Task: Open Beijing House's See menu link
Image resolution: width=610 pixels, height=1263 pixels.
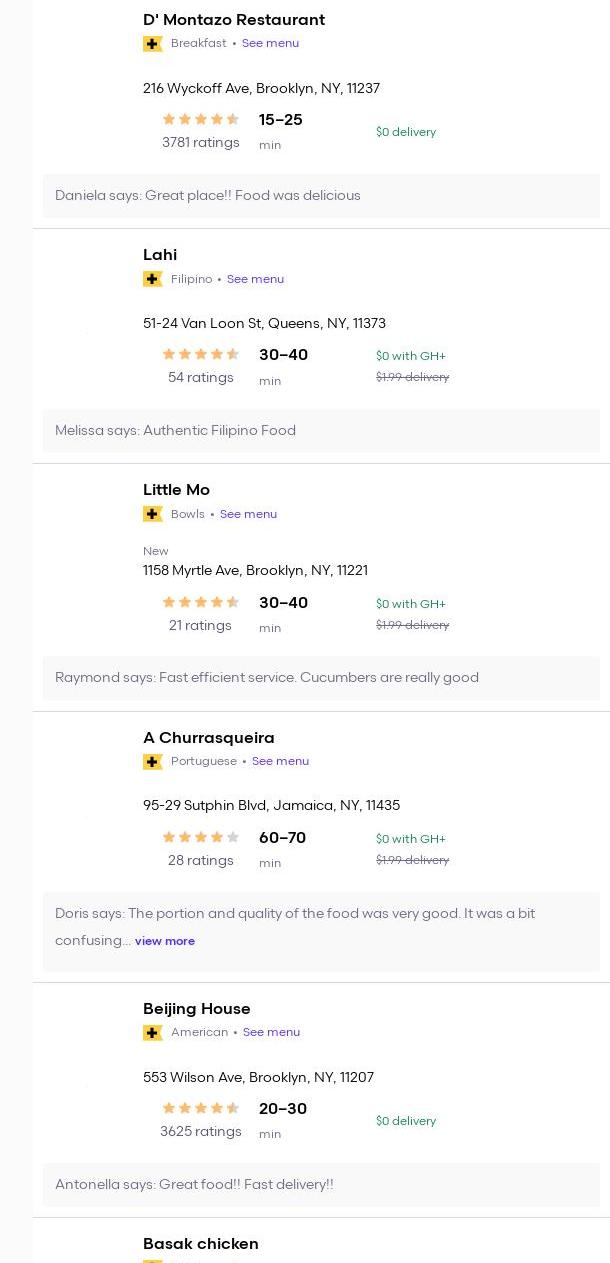Action: click(271, 1032)
